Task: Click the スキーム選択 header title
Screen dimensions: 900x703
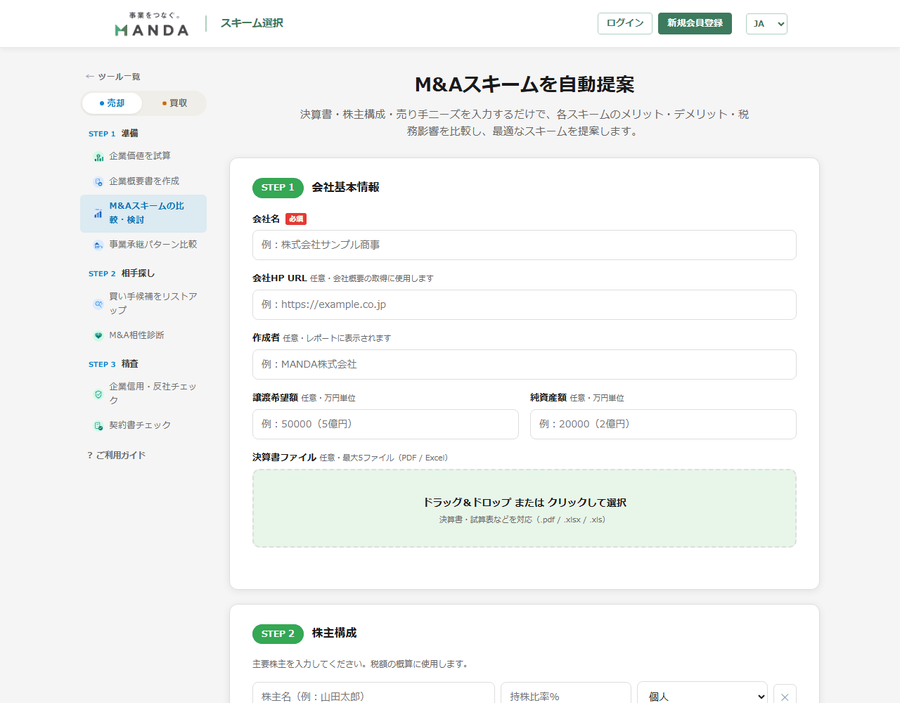Action: click(252, 24)
